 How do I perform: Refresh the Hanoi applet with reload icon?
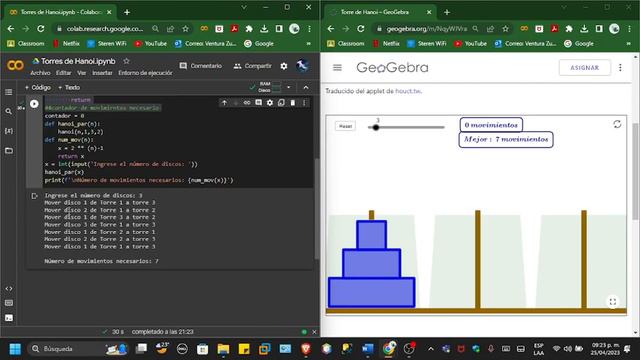[617, 124]
